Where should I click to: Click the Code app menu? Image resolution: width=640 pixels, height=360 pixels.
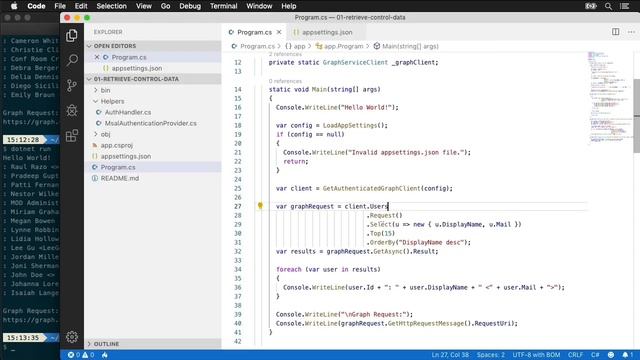36,6
